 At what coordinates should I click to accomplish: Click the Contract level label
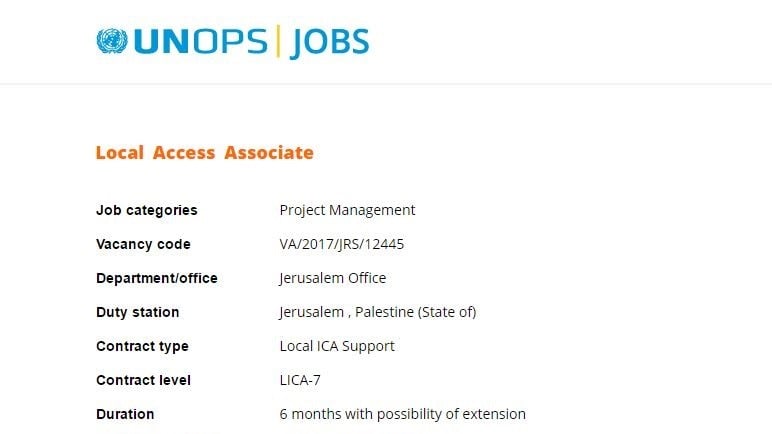pyautogui.click(x=143, y=380)
